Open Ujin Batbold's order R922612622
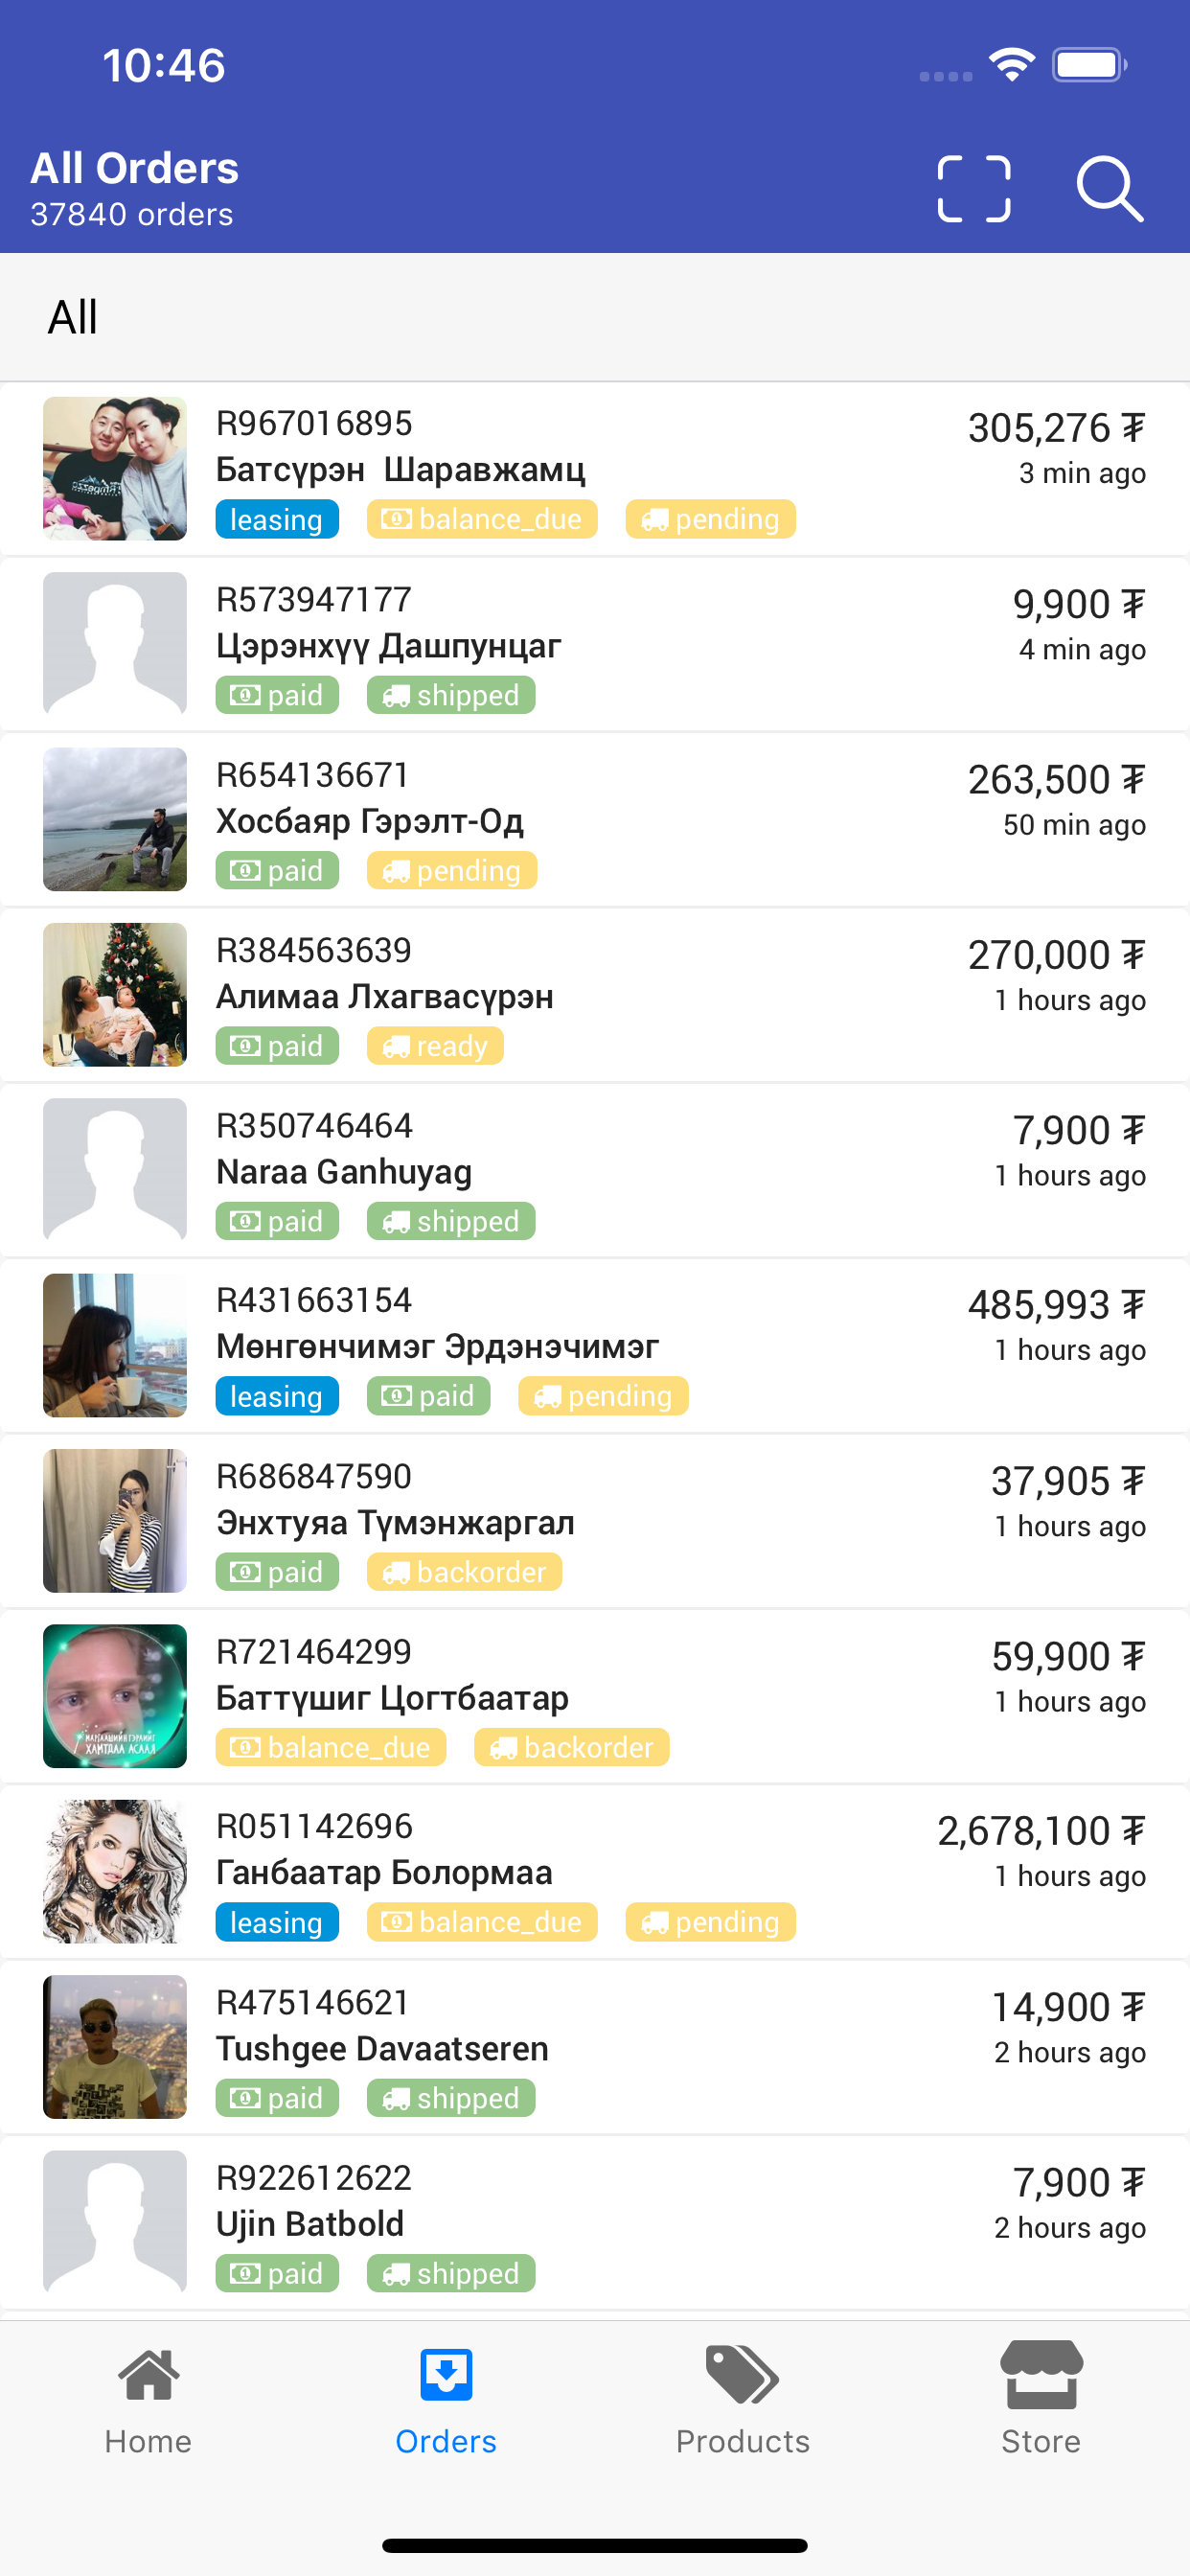Screen dimensions: 1190x2576 pyautogui.click(x=594, y=2222)
